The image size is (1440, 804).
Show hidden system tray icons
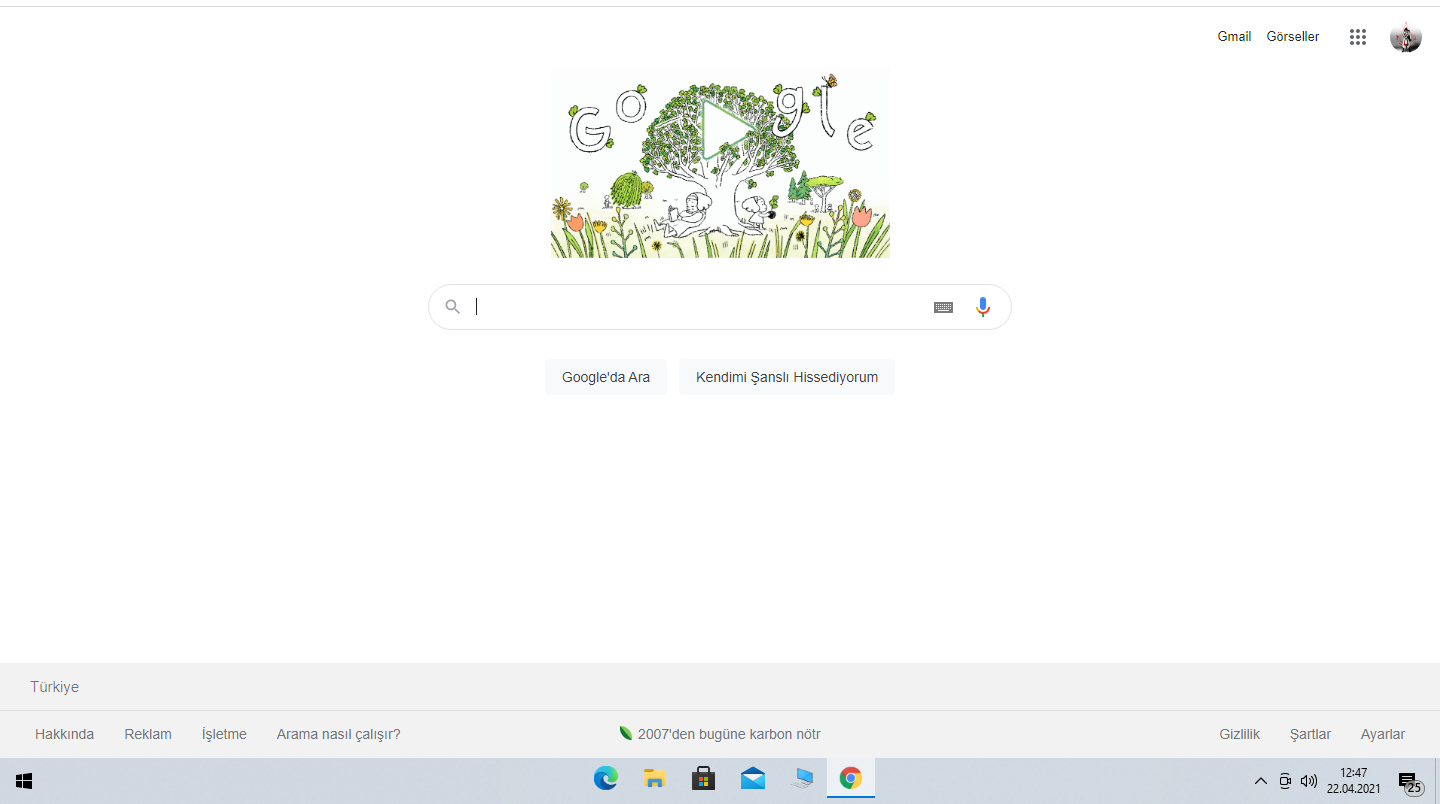click(1260, 781)
